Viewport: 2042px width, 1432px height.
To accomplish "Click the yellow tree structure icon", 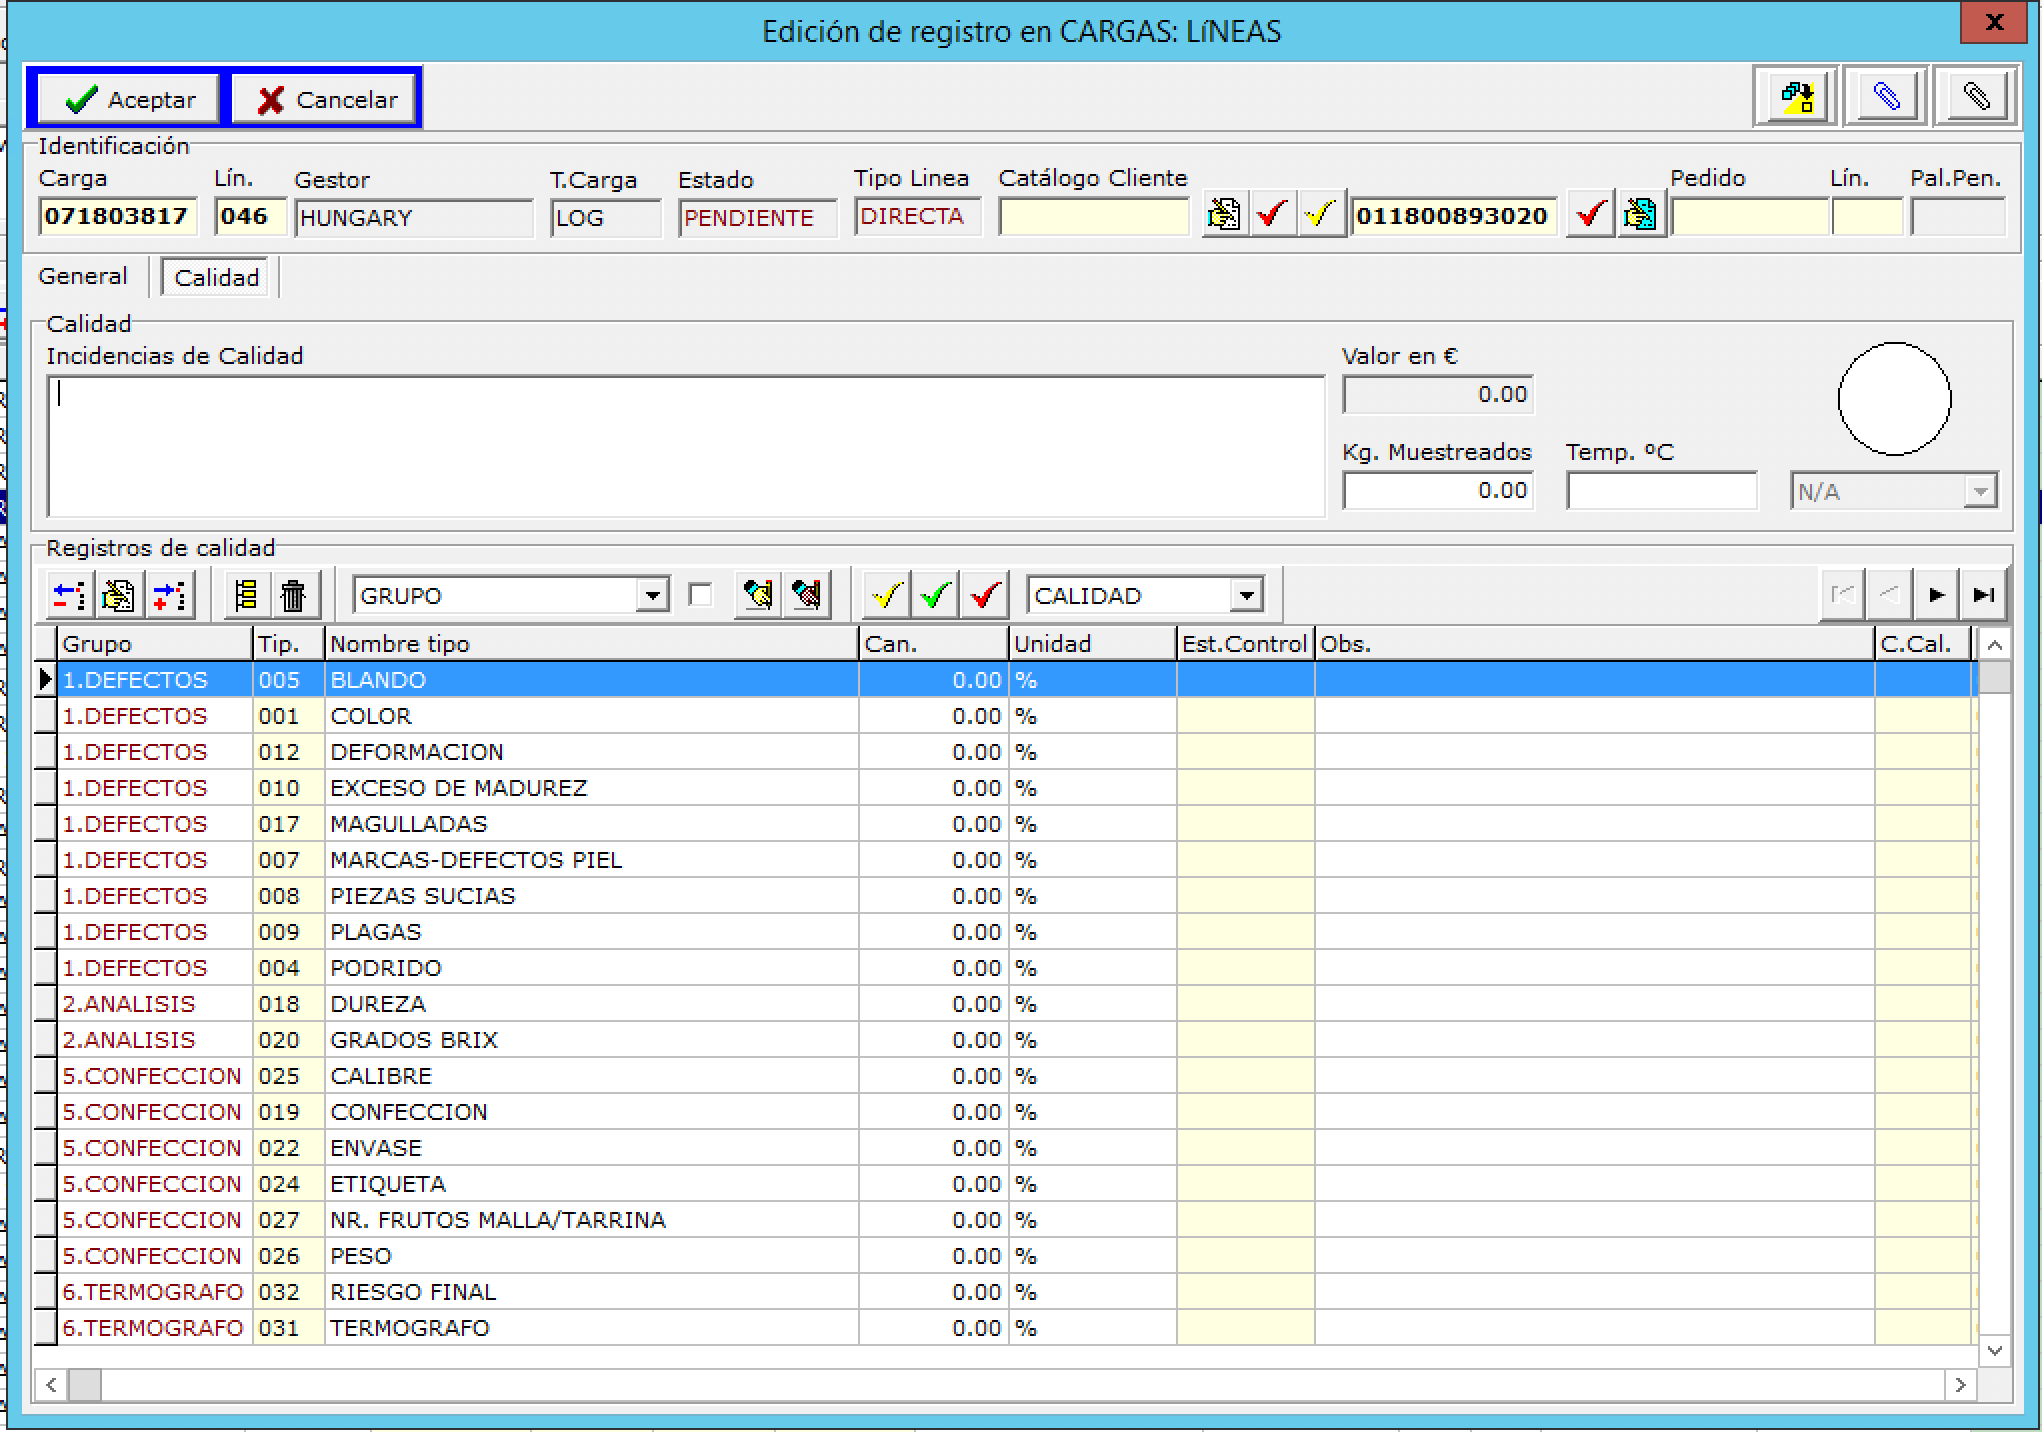I will (246, 596).
